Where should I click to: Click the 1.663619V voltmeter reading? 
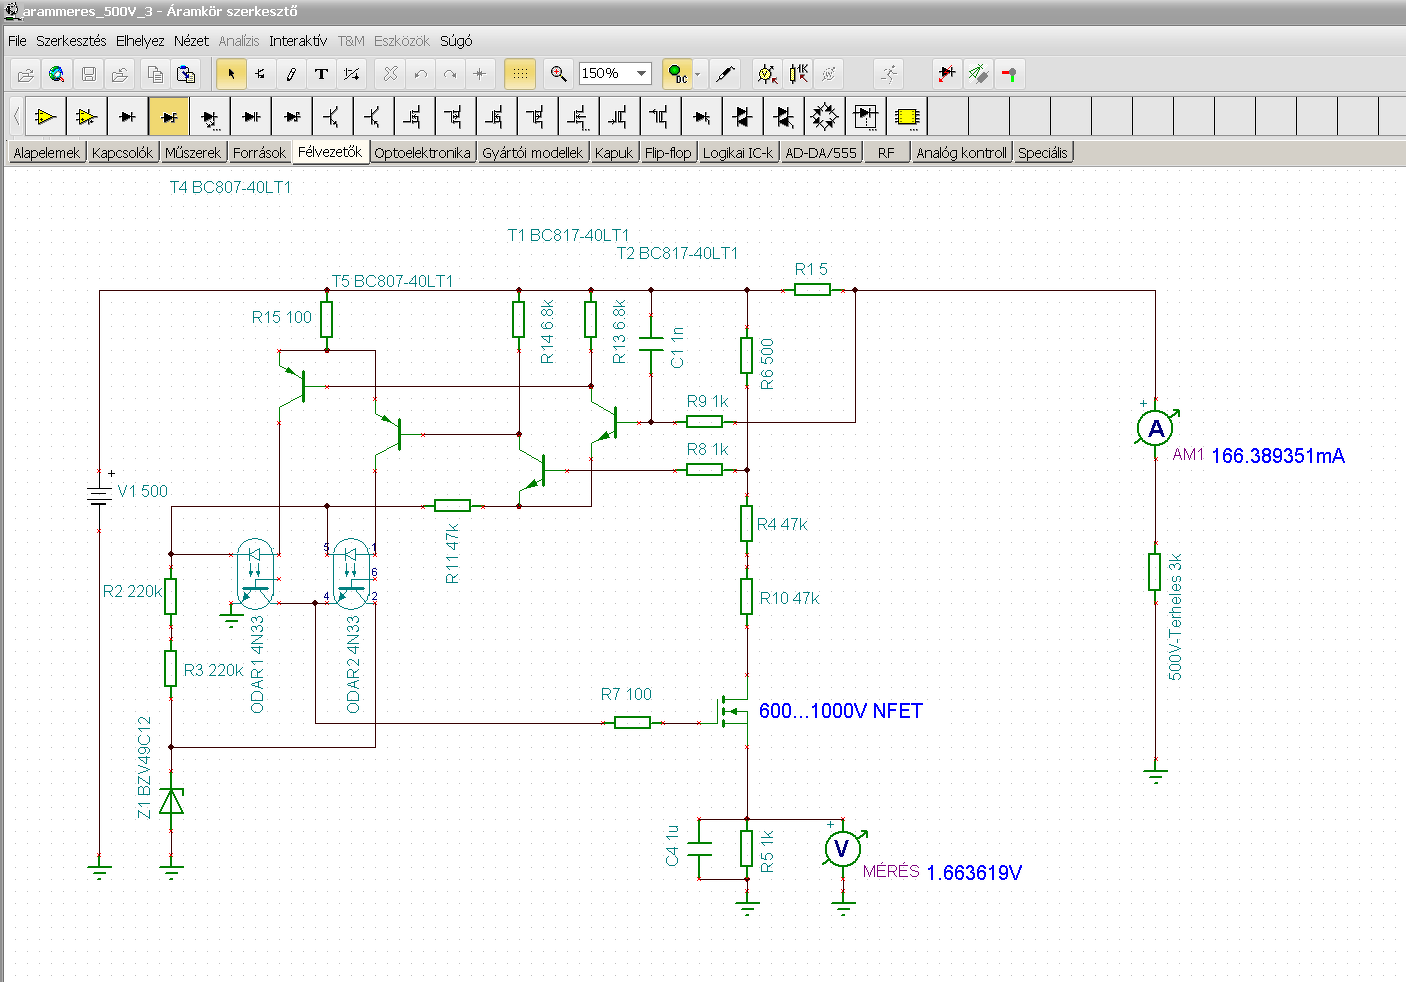click(x=974, y=873)
